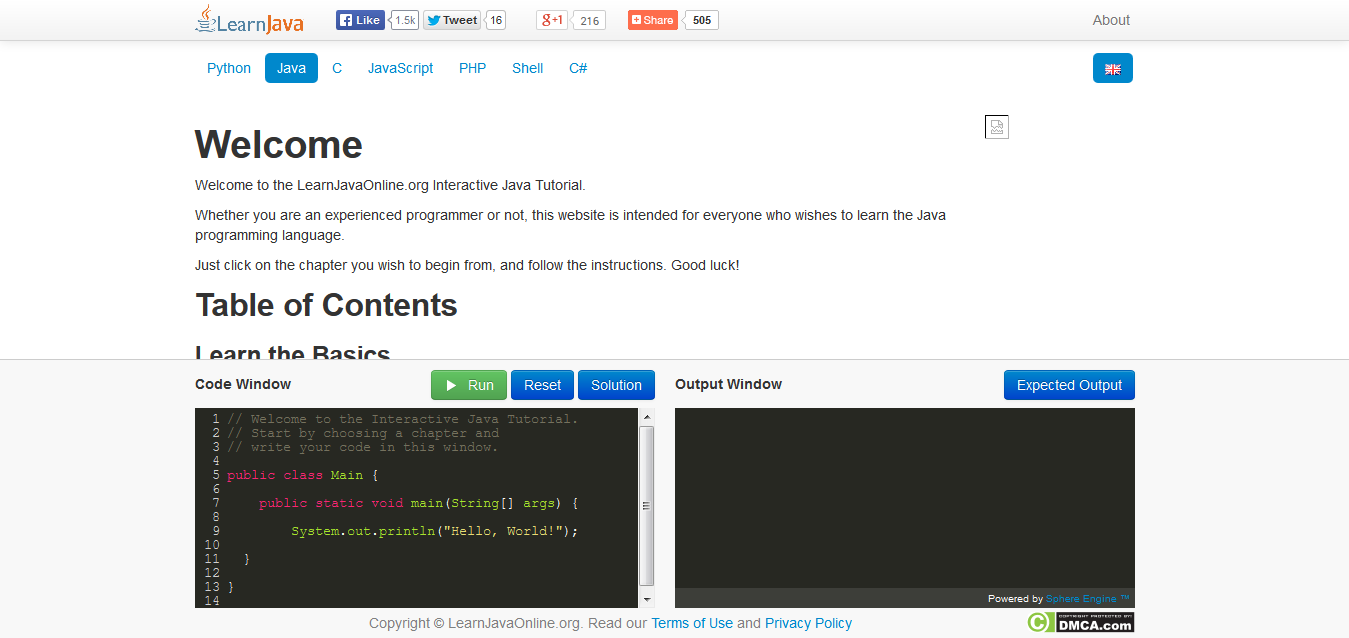Switch to the Python tab
The image size is (1349, 638).
pyautogui.click(x=229, y=68)
